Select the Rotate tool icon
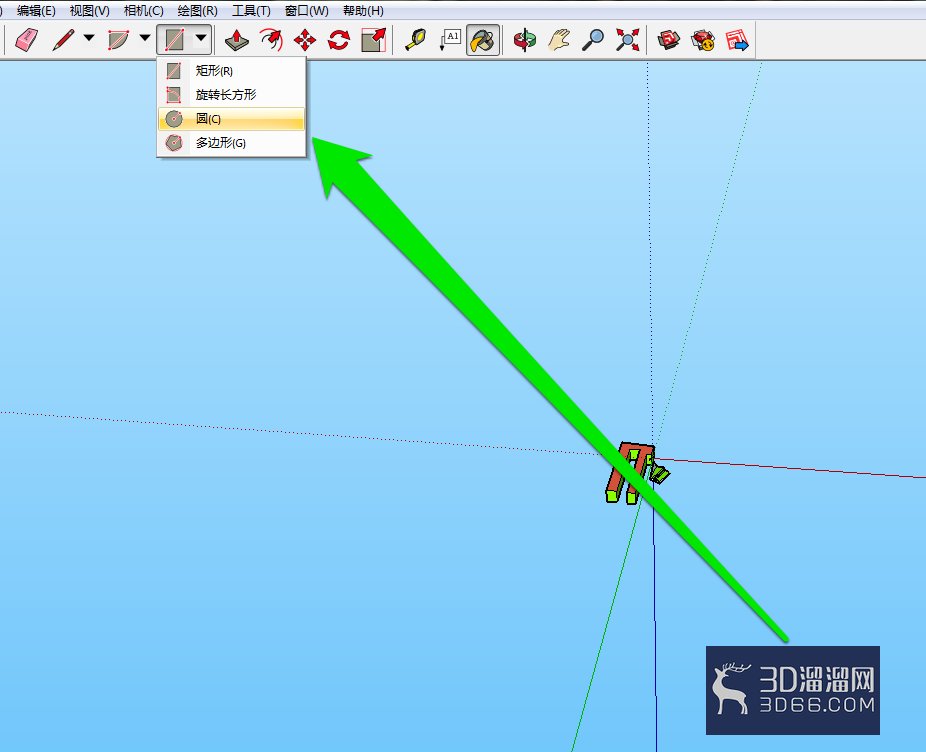This screenshot has width=926, height=752. coord(339,40)
